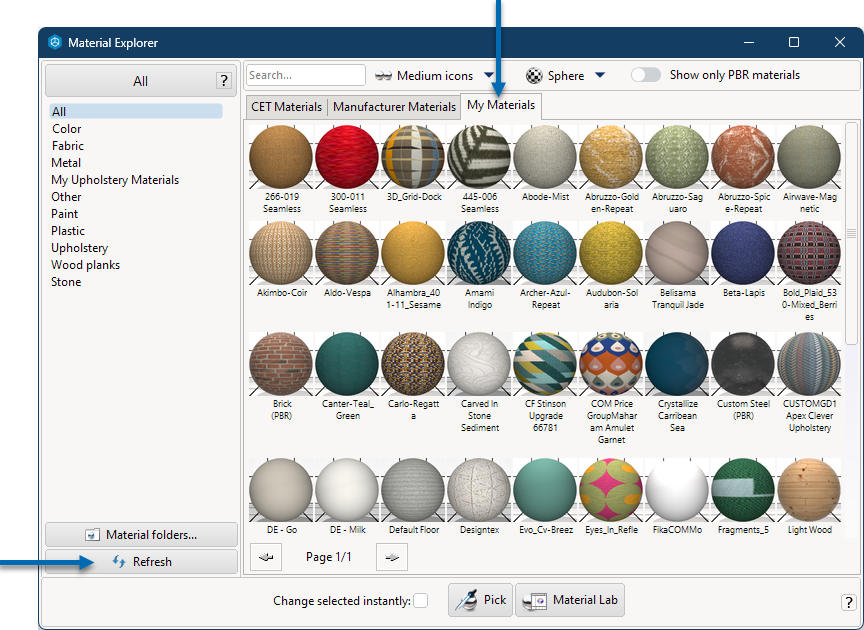Click the Medium icons view icon
Viewport: 864px width, 630px height.
(x=384, y=74)
